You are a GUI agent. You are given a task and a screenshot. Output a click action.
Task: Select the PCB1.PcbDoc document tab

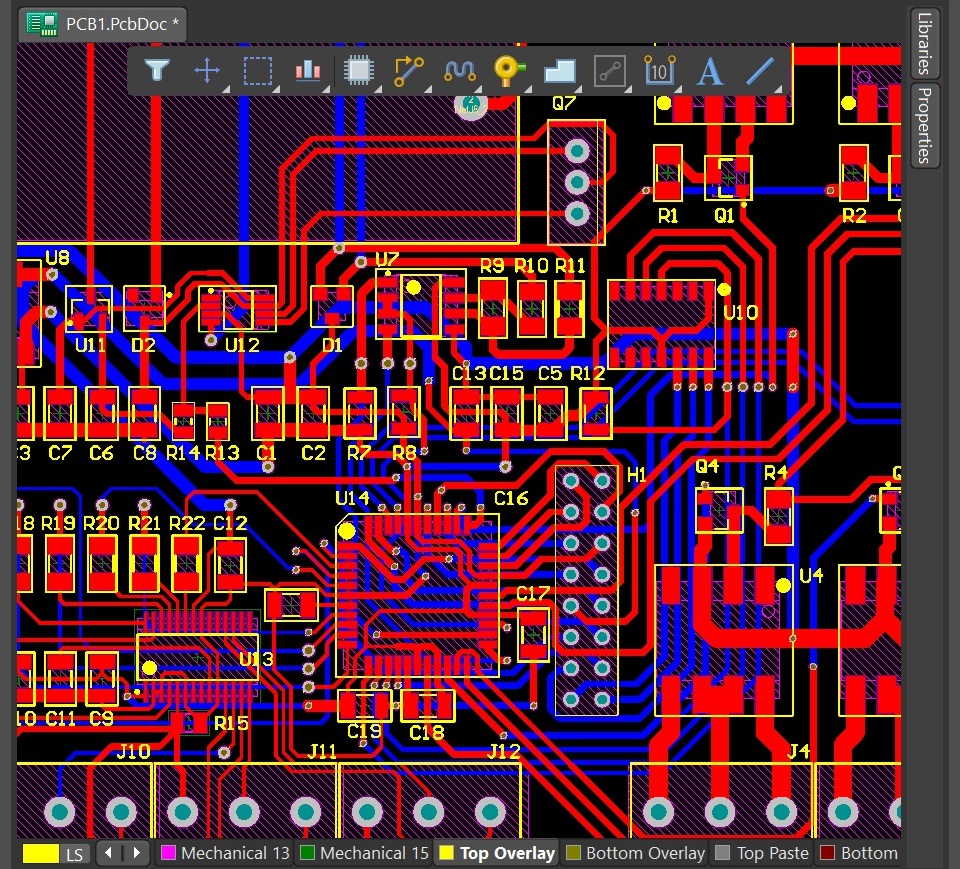tap(100, 24)
